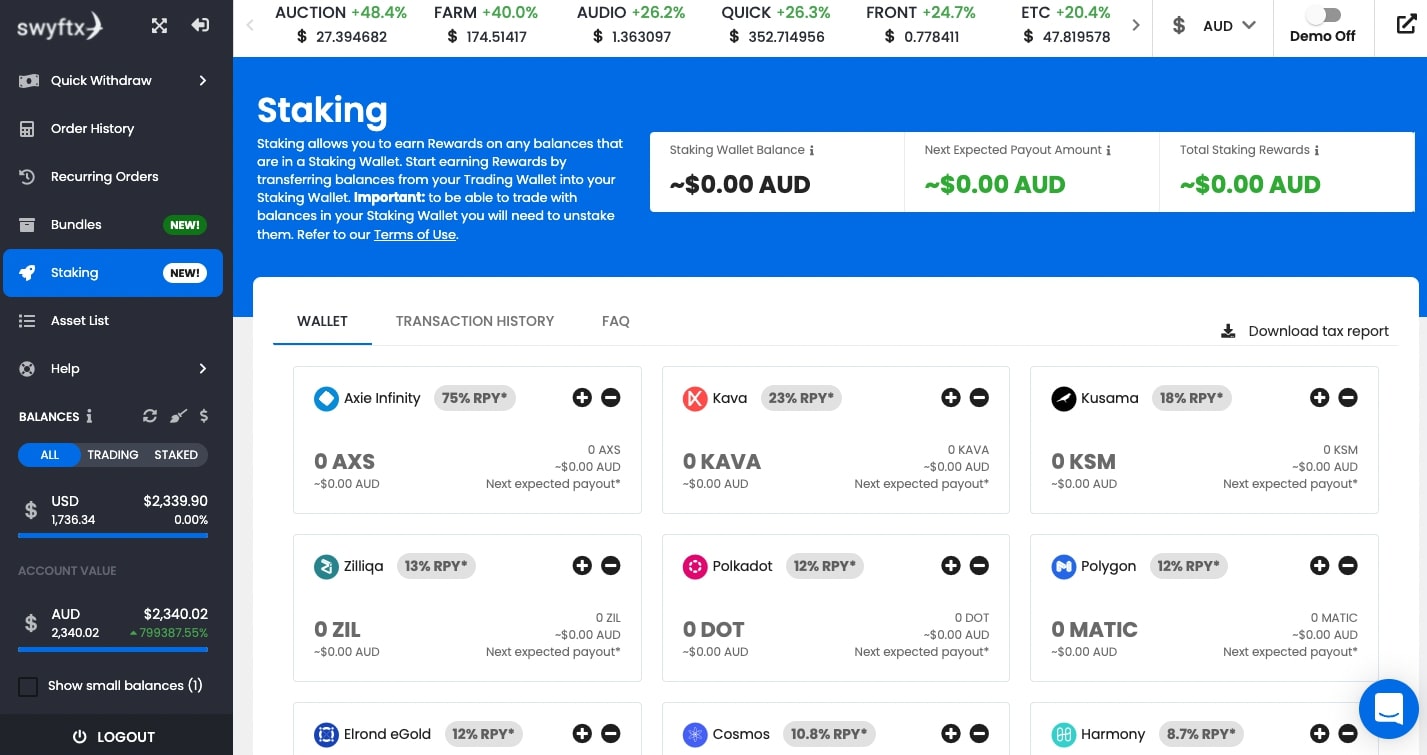Open the Terms of Use link
Viewport: 1427px width, 755px height.
tap(415, 234)
